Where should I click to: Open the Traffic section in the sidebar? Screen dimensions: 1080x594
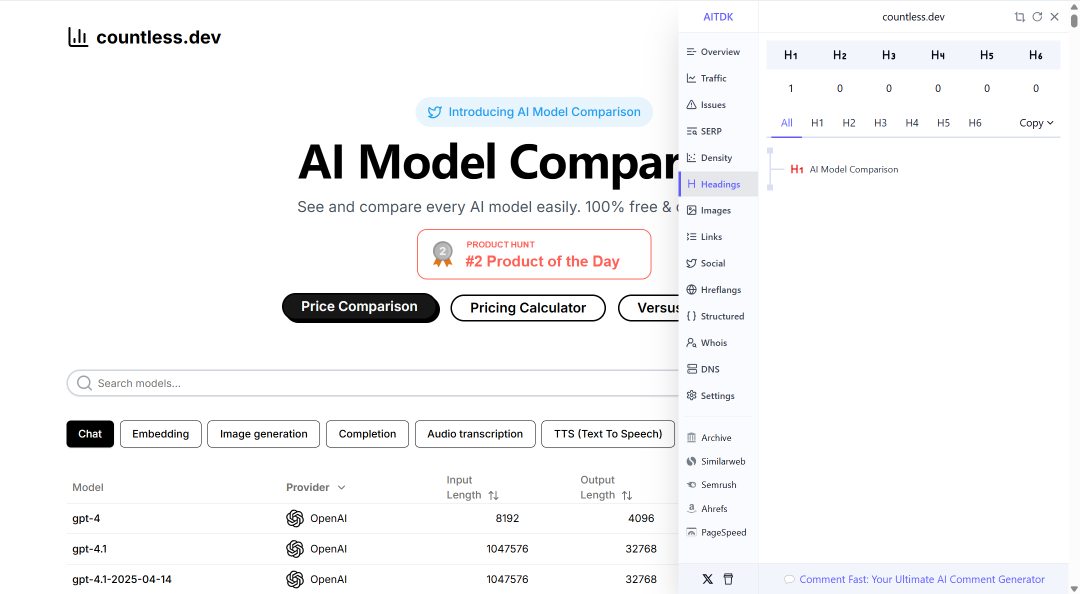click(718, 79)
